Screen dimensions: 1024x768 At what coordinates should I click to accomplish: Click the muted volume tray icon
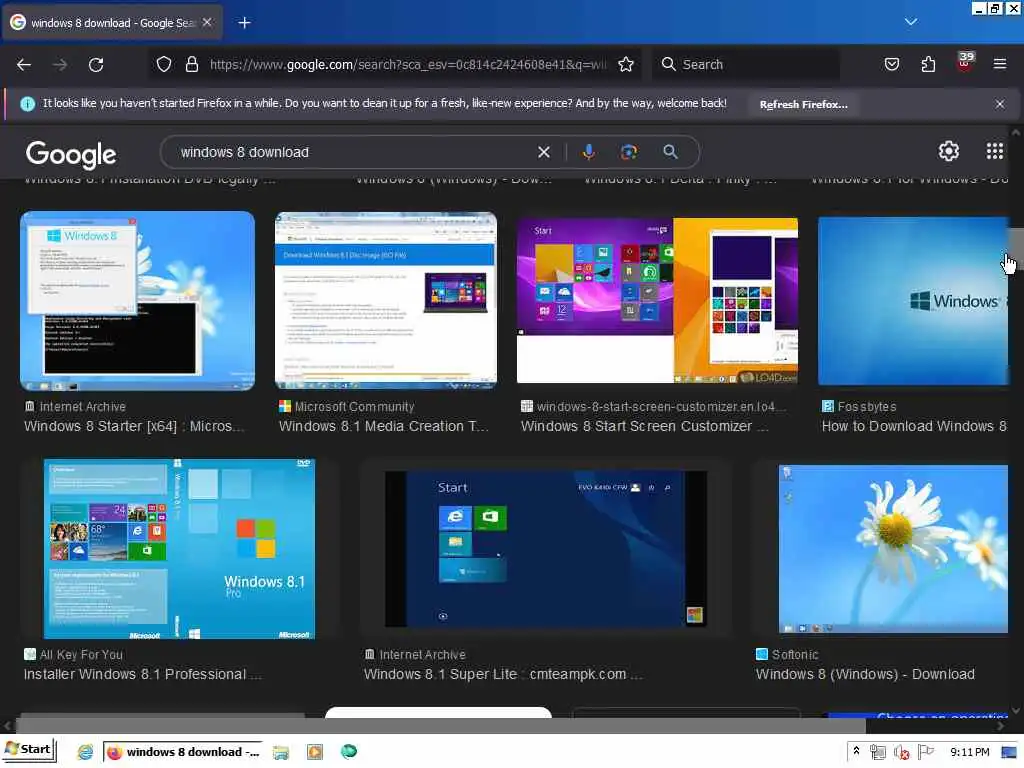coord(902,752)
